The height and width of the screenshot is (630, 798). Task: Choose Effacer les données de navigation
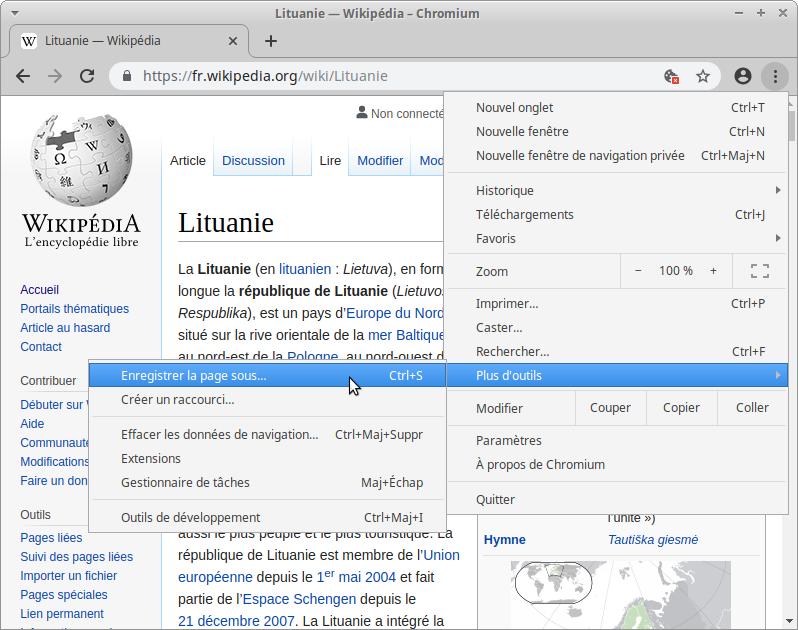tap(219, 435)
